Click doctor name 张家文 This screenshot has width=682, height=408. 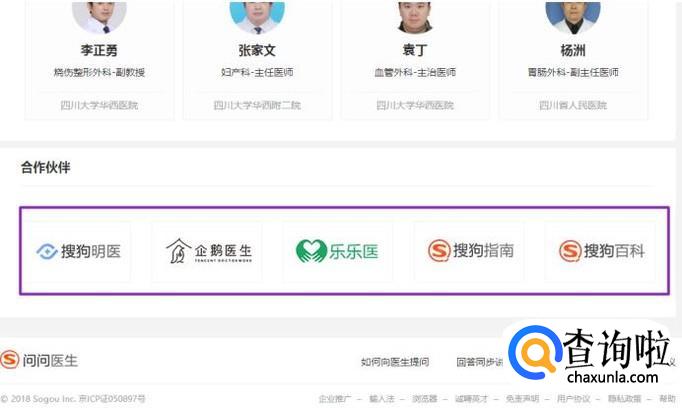[x=257, y=50]
